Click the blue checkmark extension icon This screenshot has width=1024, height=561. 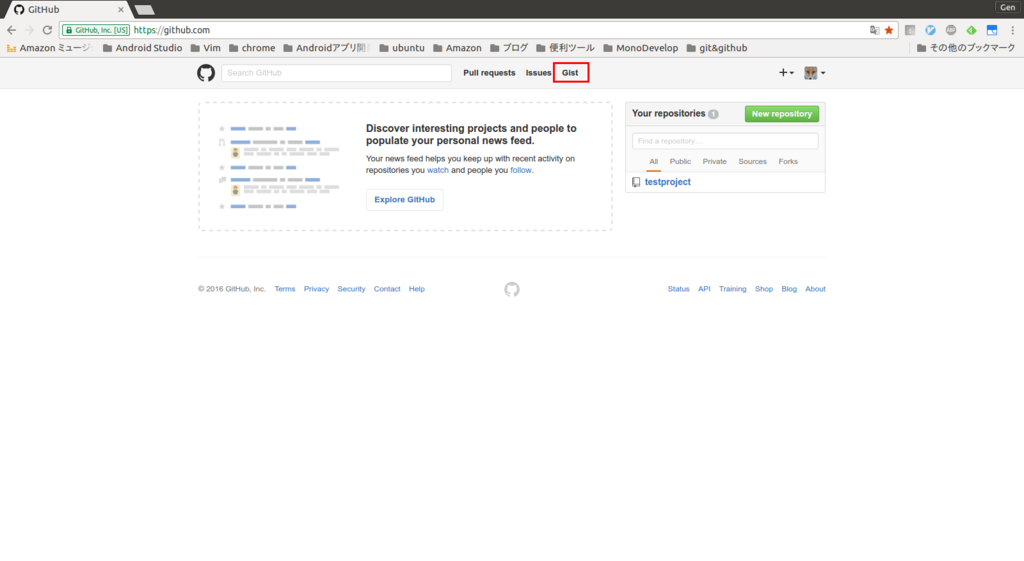tap(930, 30)
